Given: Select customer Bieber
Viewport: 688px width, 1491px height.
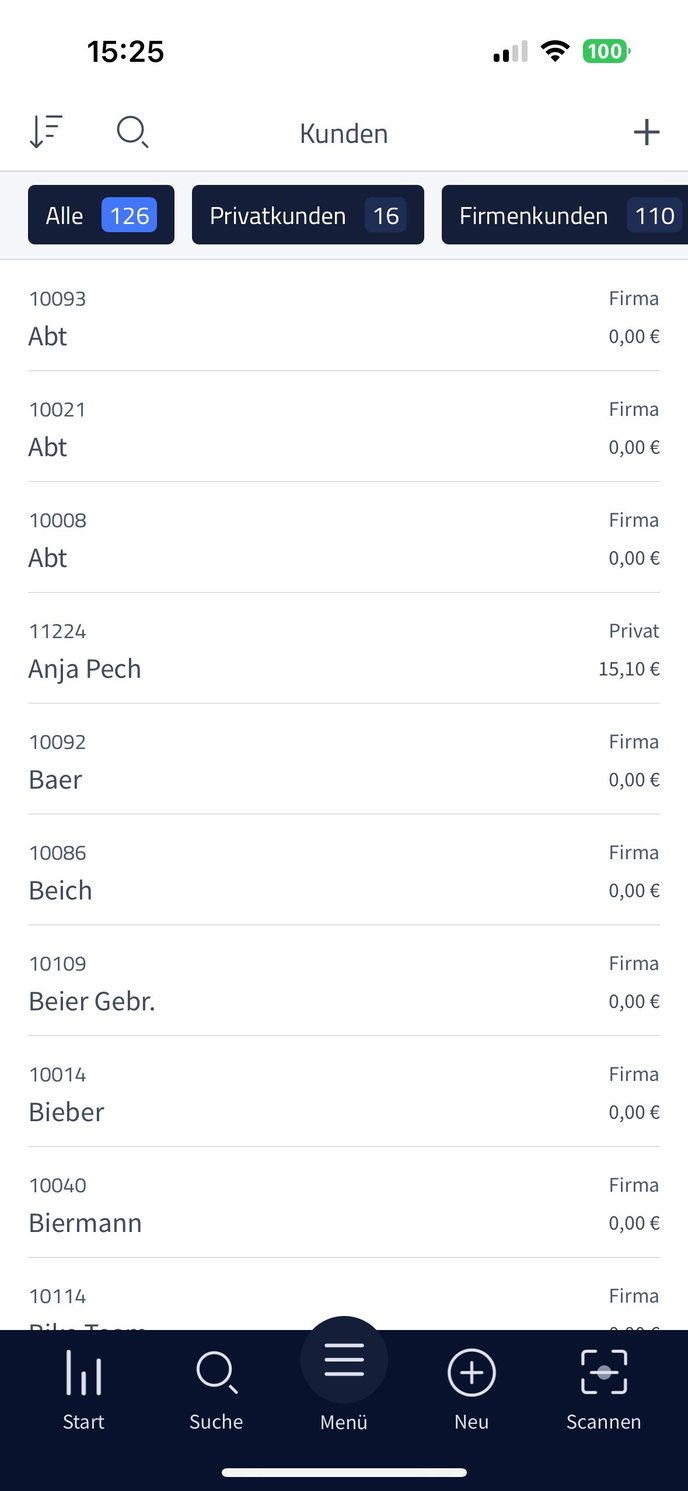Looking at the screenshot, I should point(344,1092).
